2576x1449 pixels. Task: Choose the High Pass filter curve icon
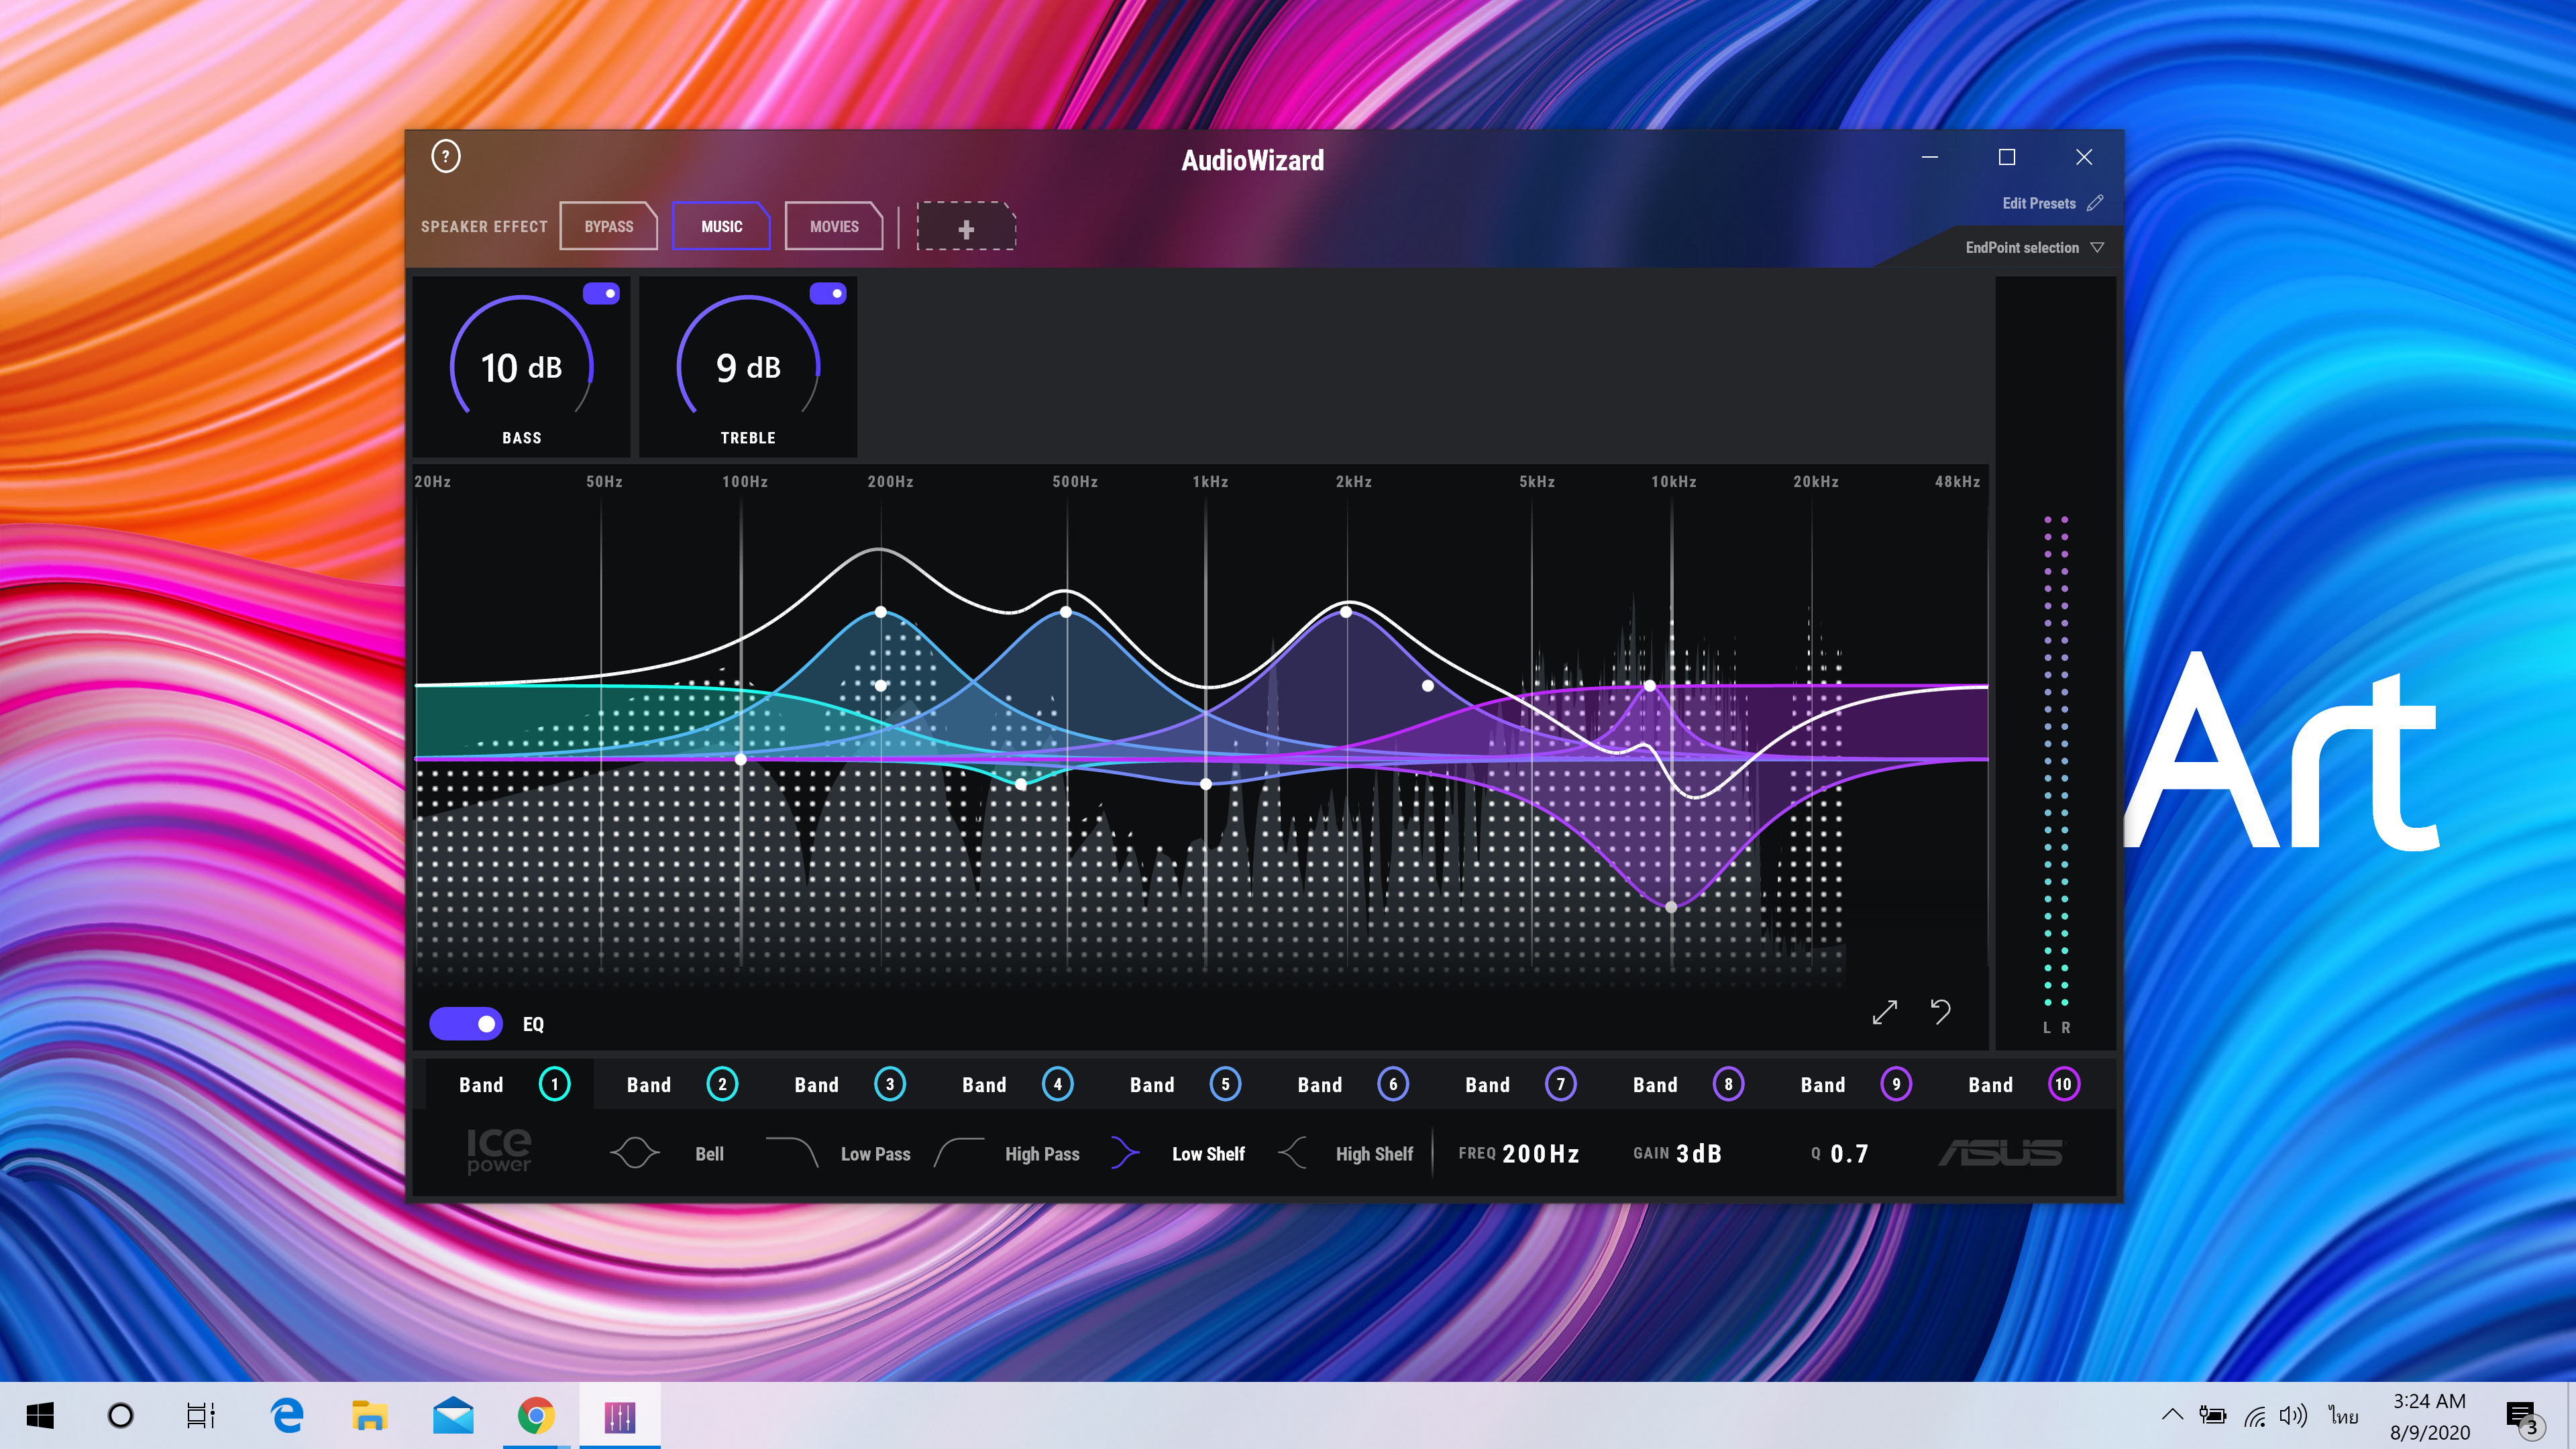pyautogui.click(x=959, y=1153)
